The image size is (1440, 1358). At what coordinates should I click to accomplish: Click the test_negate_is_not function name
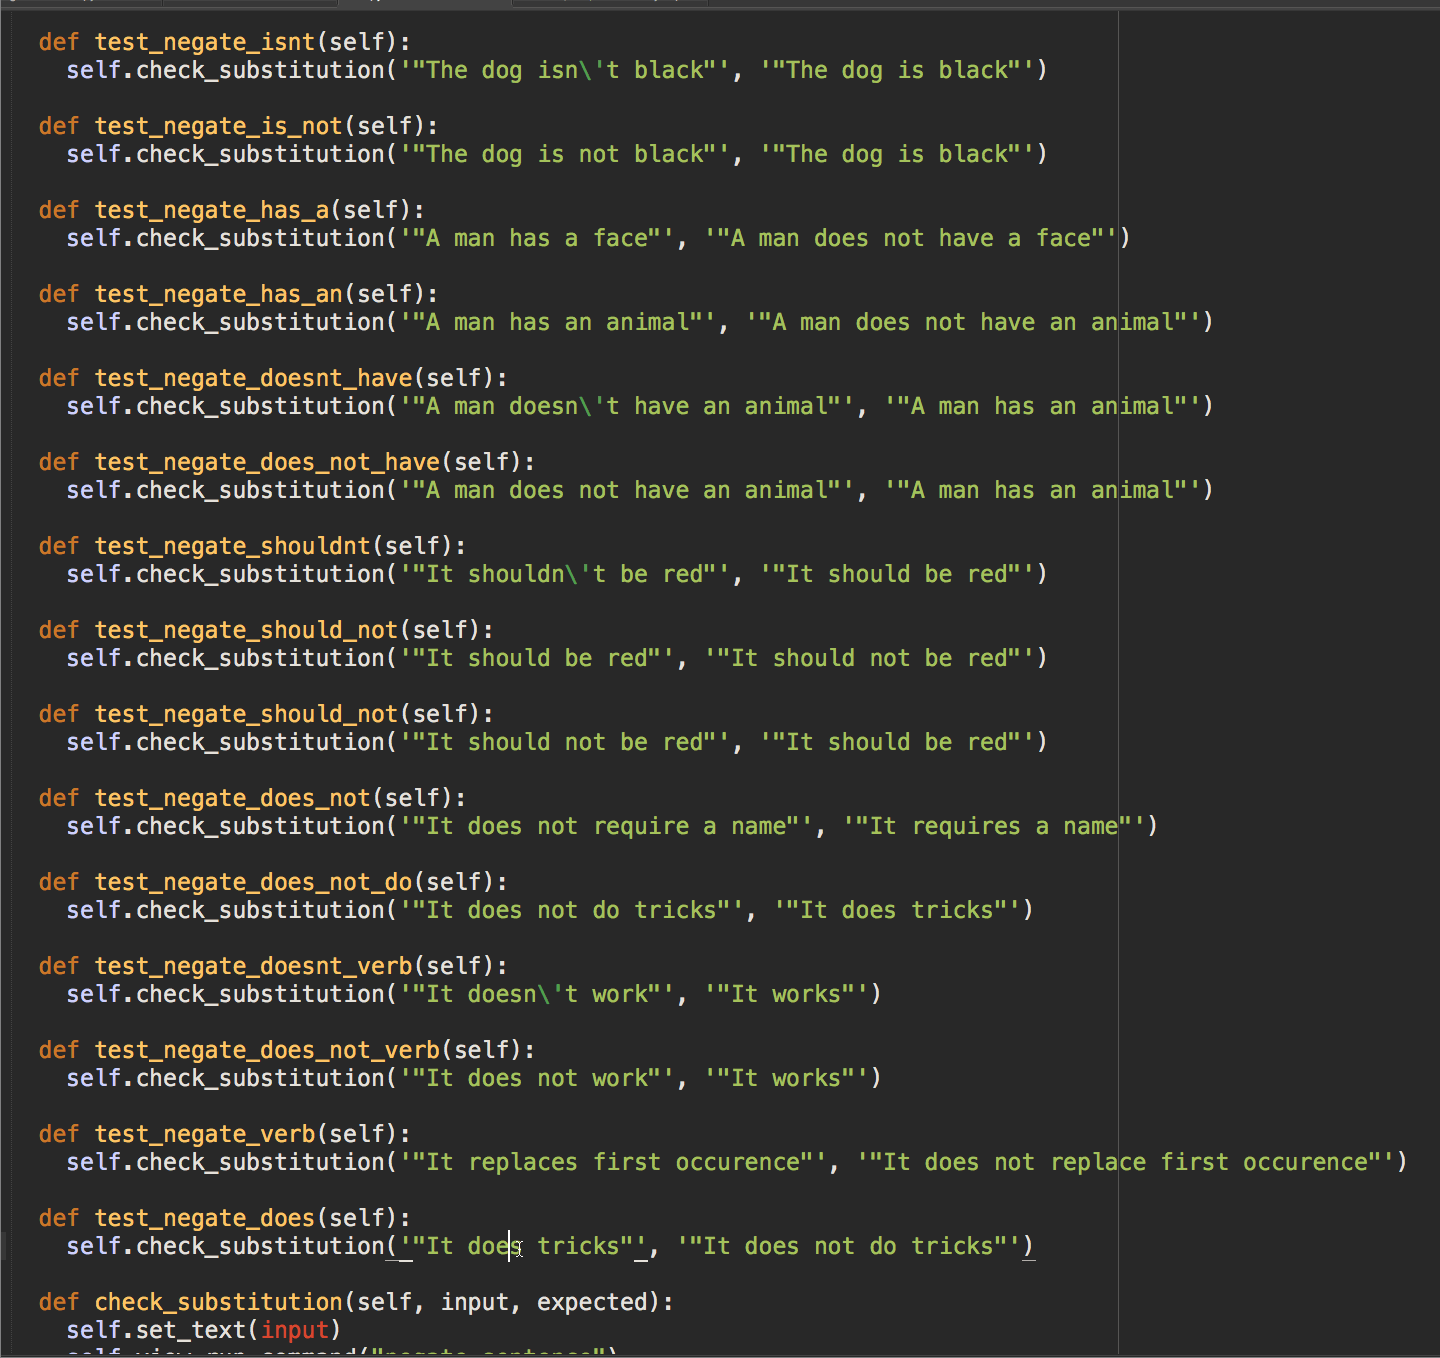[219, 126]
